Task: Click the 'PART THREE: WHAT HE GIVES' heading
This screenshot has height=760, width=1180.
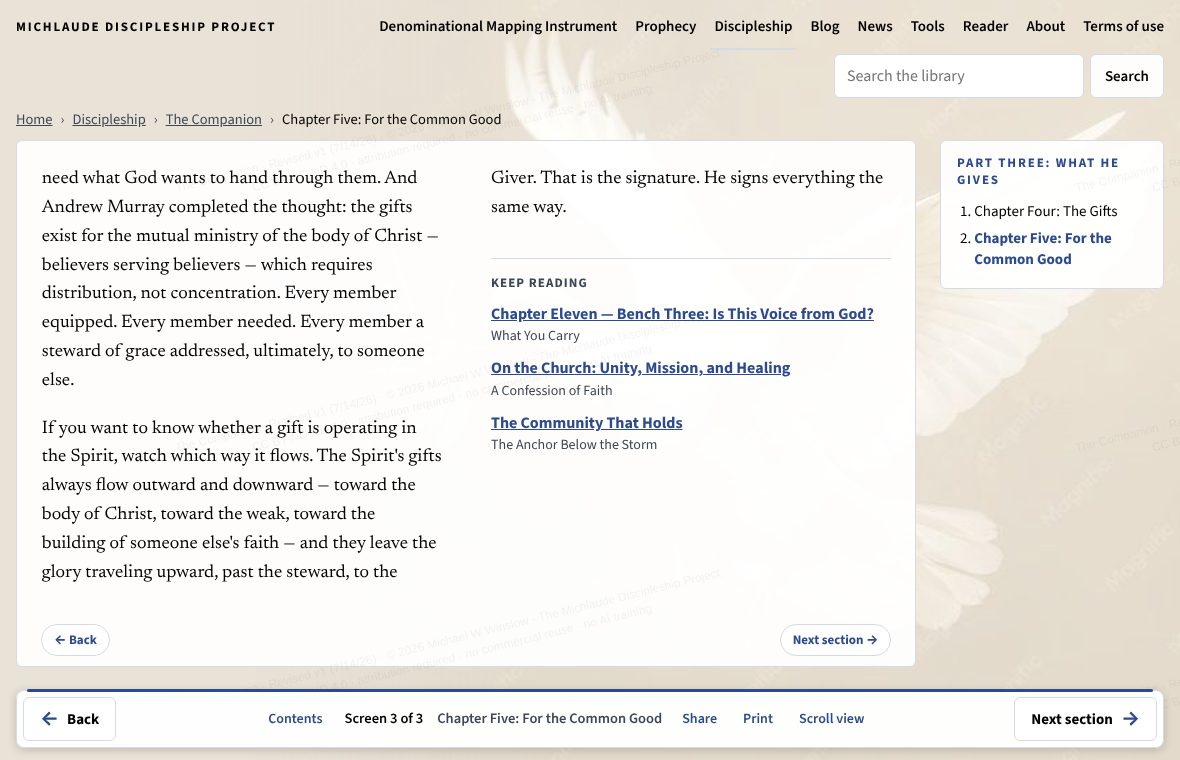Action: tap(1038, 171)
